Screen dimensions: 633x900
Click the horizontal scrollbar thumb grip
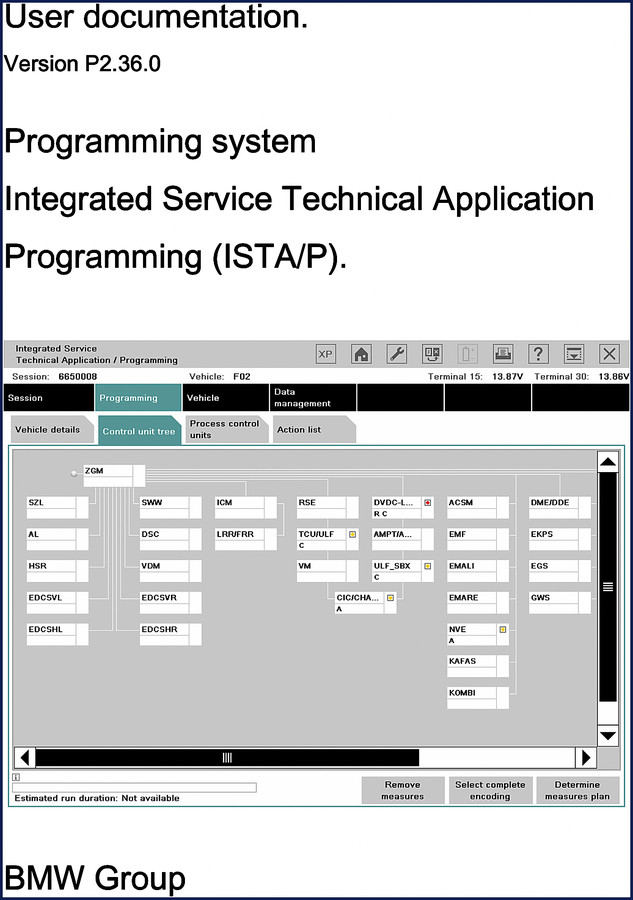click(227, 758)
